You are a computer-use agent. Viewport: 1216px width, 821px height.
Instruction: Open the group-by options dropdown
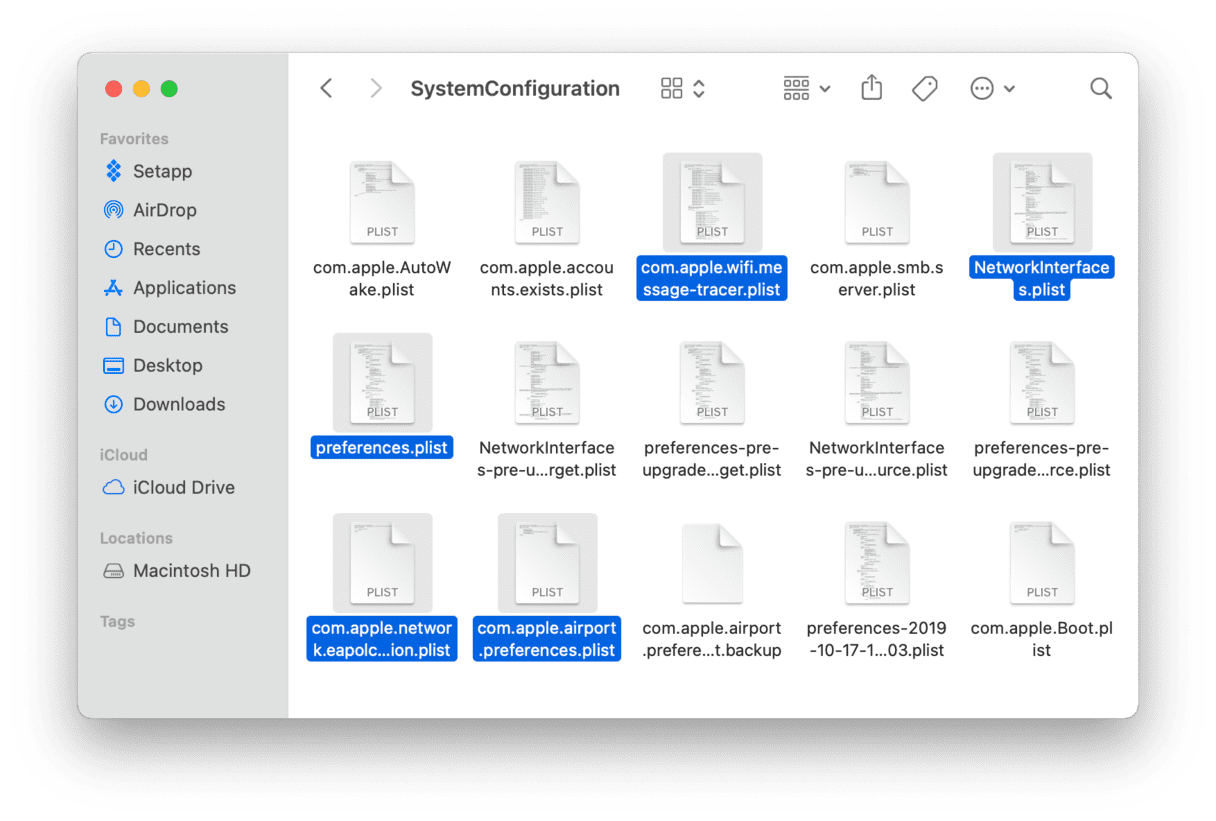tap(807, 88)
